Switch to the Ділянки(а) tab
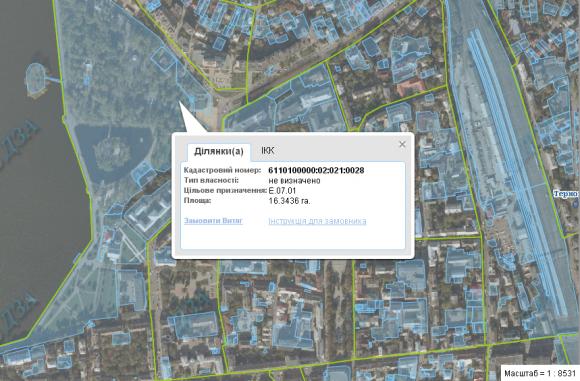Viewport: 580px width, 381px height. (219, 151)
